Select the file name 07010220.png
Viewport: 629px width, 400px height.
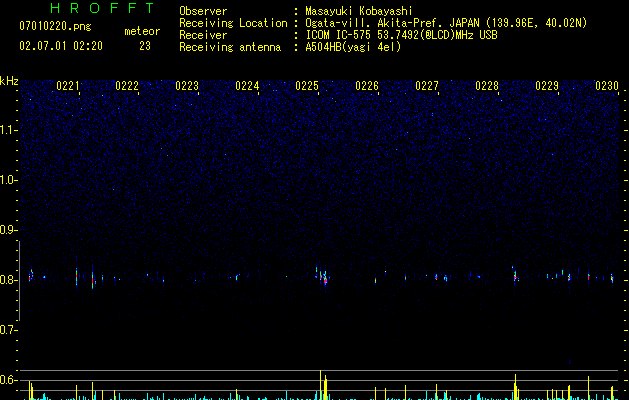(55, 27)
